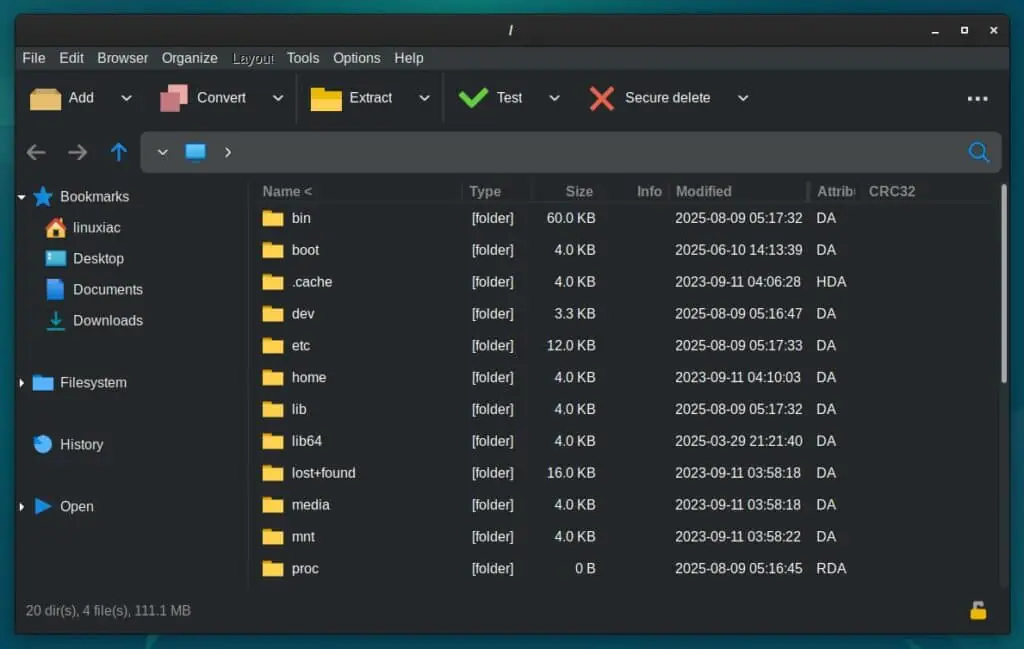Run Test with the green checkmark icon

[474, 97]
